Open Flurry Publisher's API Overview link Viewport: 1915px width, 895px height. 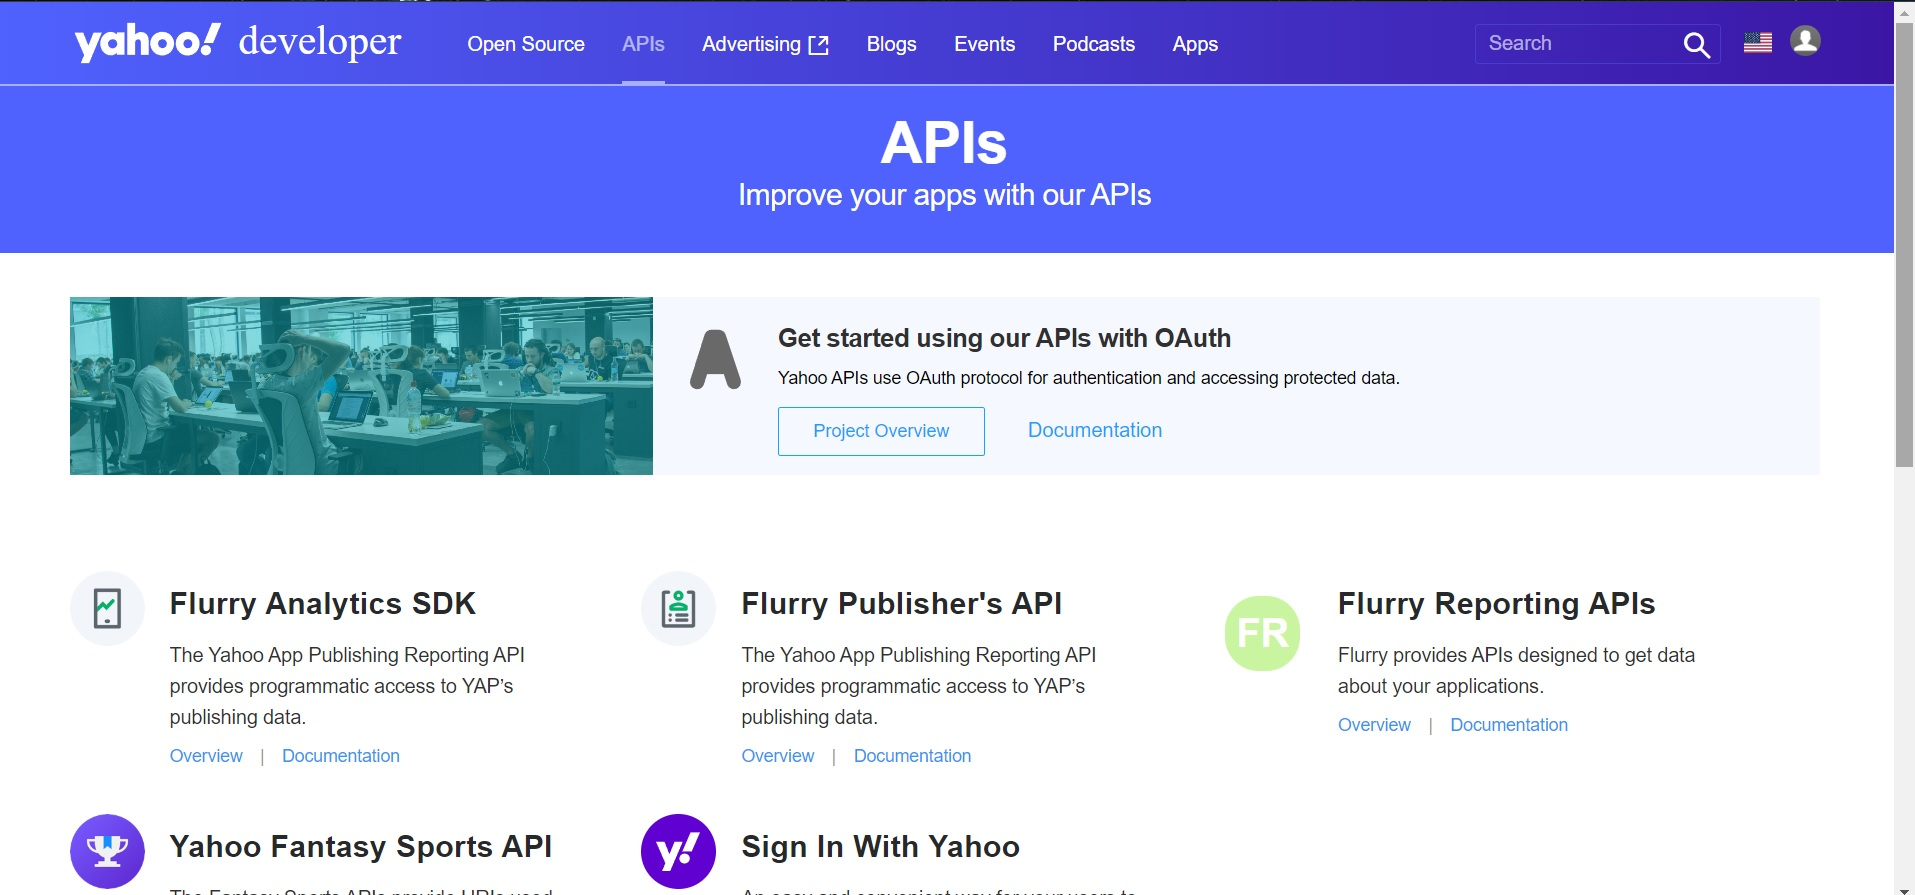point(778,756)
